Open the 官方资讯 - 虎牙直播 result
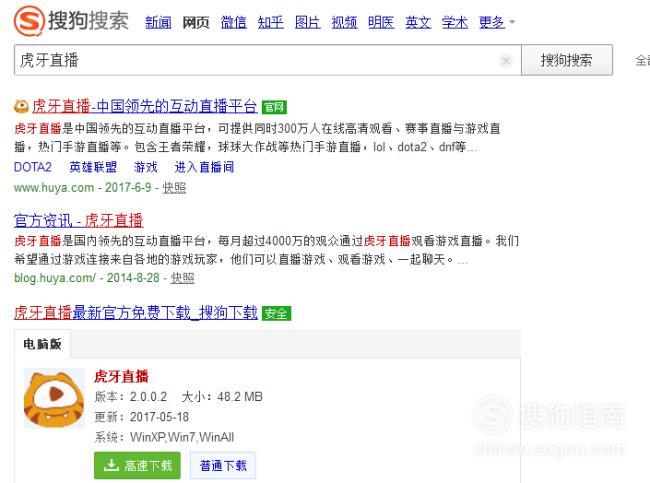650x483 pixels. click(79, 220)
